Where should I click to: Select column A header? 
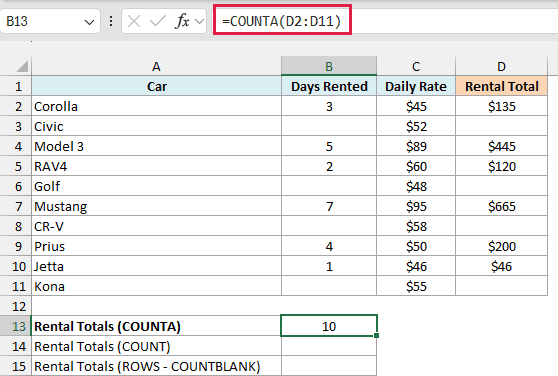(156, 66)
